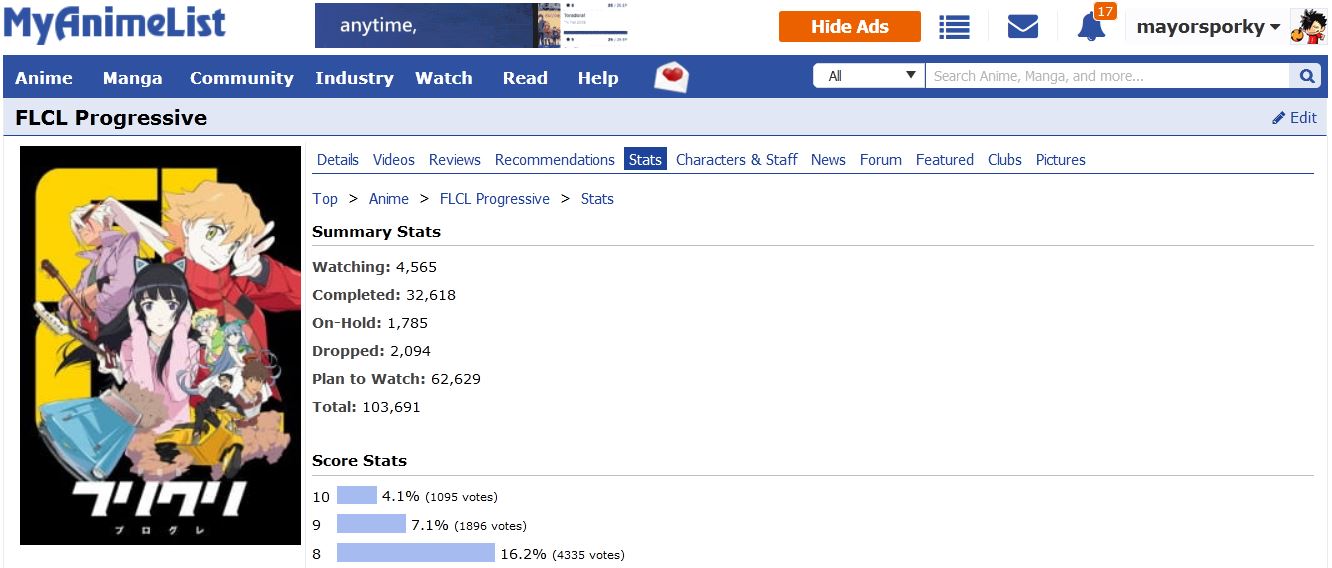1332x568 pixels.
Task: Switch to the Reviews tab
Action: pyautogui.click(x=455, y=160)
